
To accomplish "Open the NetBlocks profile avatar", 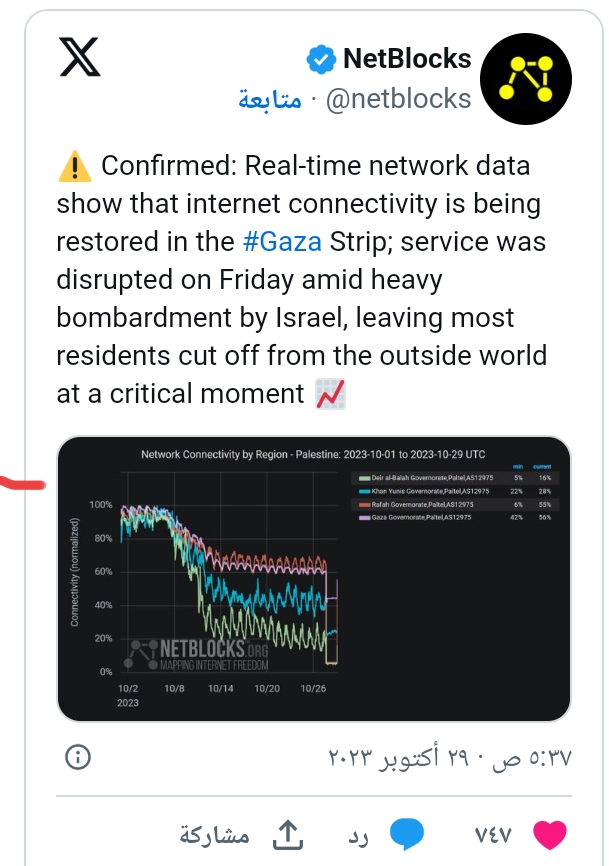I will pyautogui.click(x=526, y=78).
